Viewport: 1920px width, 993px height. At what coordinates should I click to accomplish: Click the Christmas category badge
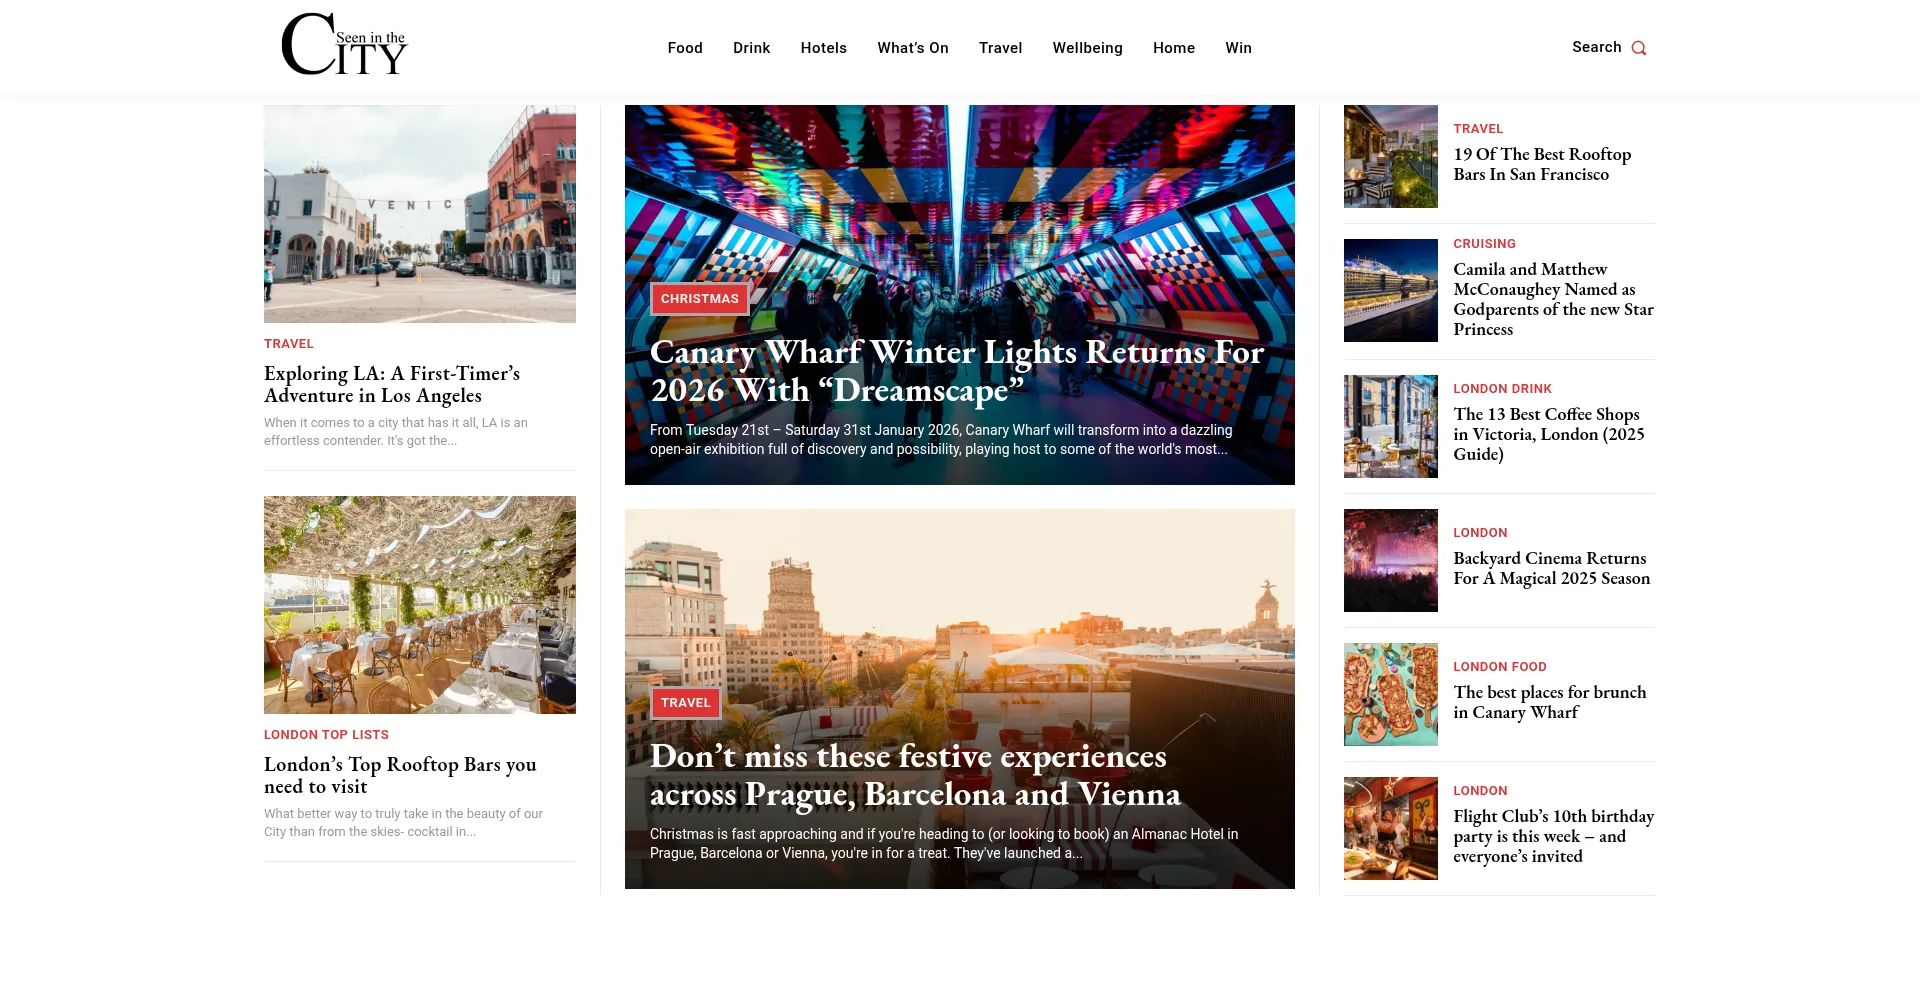click(x=699, y=299)
